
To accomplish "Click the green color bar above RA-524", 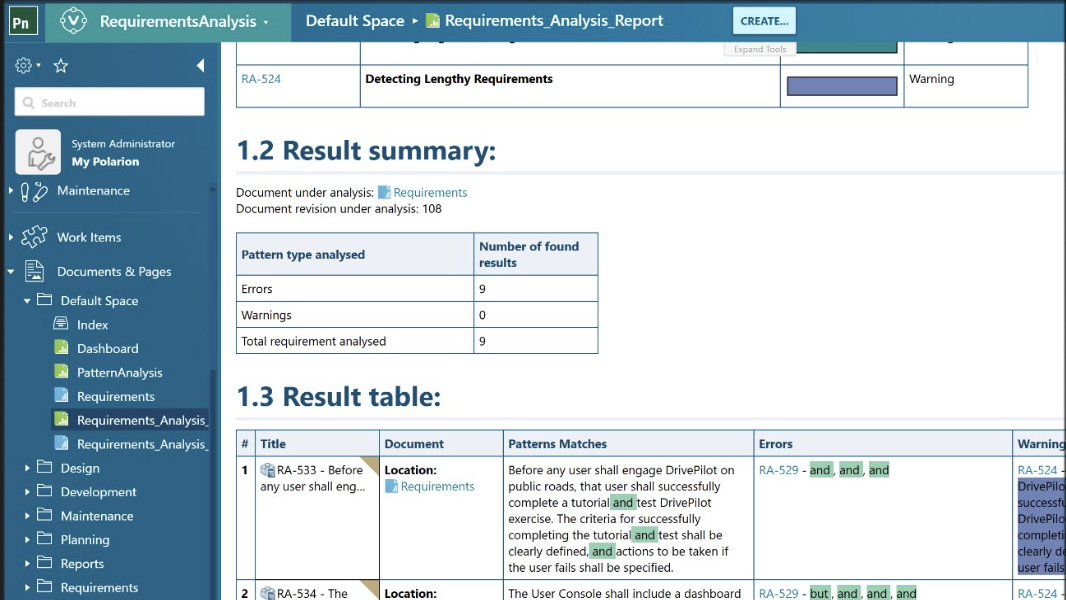I will point(846,47).
